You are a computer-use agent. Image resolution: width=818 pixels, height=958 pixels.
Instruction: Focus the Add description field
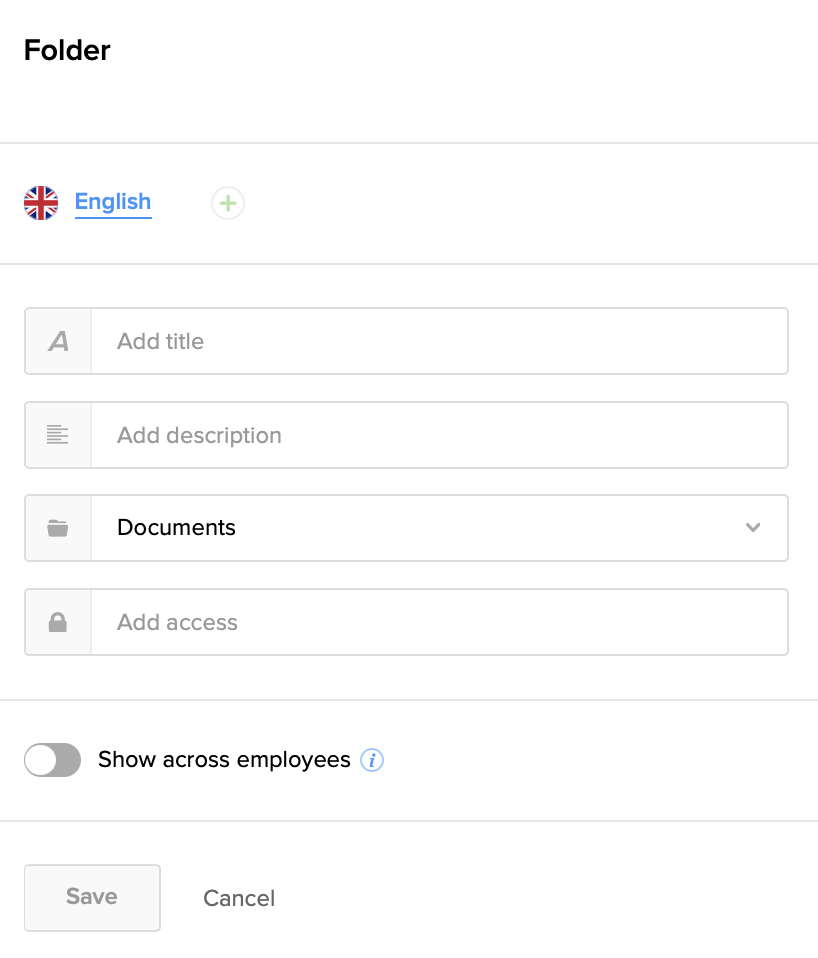pyautogui.click(x=438, y=435)
